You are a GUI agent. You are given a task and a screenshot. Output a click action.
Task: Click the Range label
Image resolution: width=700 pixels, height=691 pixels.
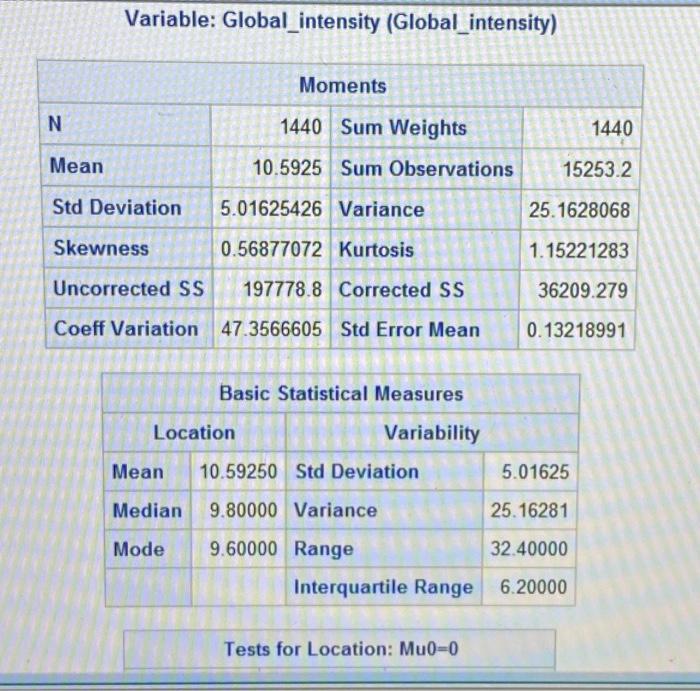pyautogui.click(x=324, y=549)
